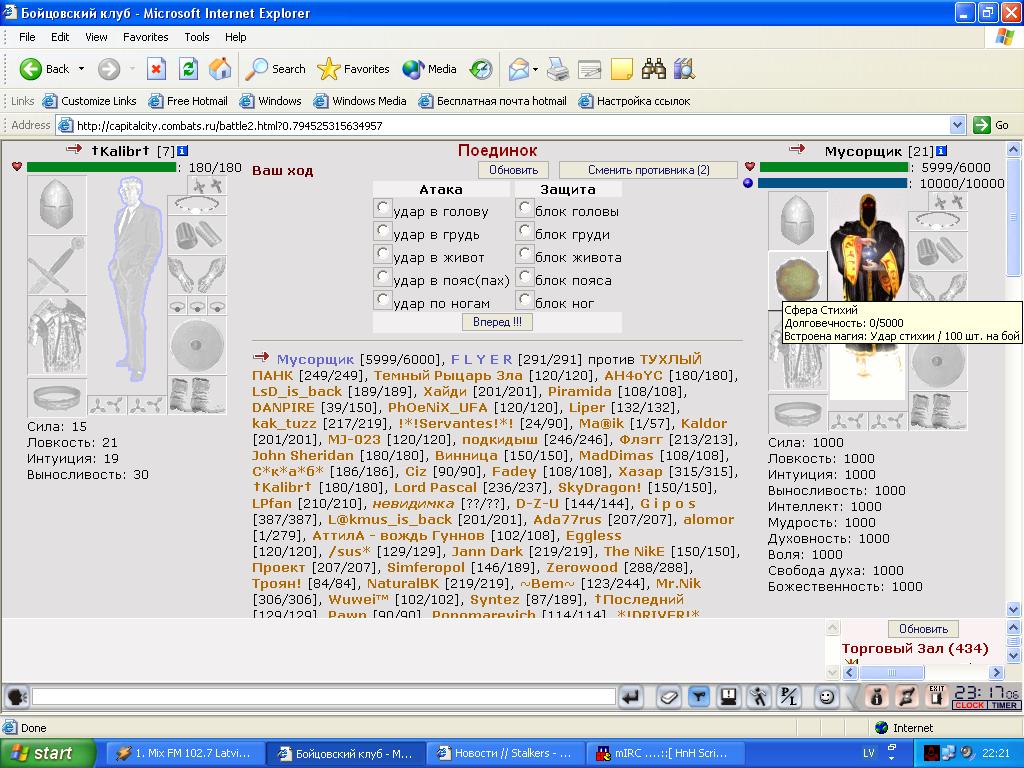Viewport: 1024px width, 768px height.
Task: Select defense 'блок живота'
Action: 524,254
